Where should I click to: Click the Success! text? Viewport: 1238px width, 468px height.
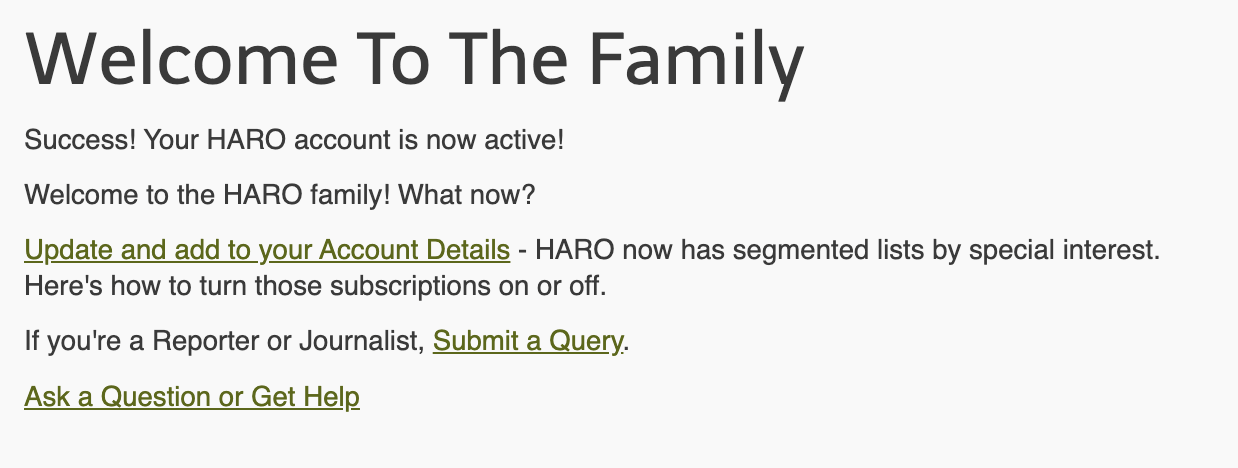click(x=80, y=139)
